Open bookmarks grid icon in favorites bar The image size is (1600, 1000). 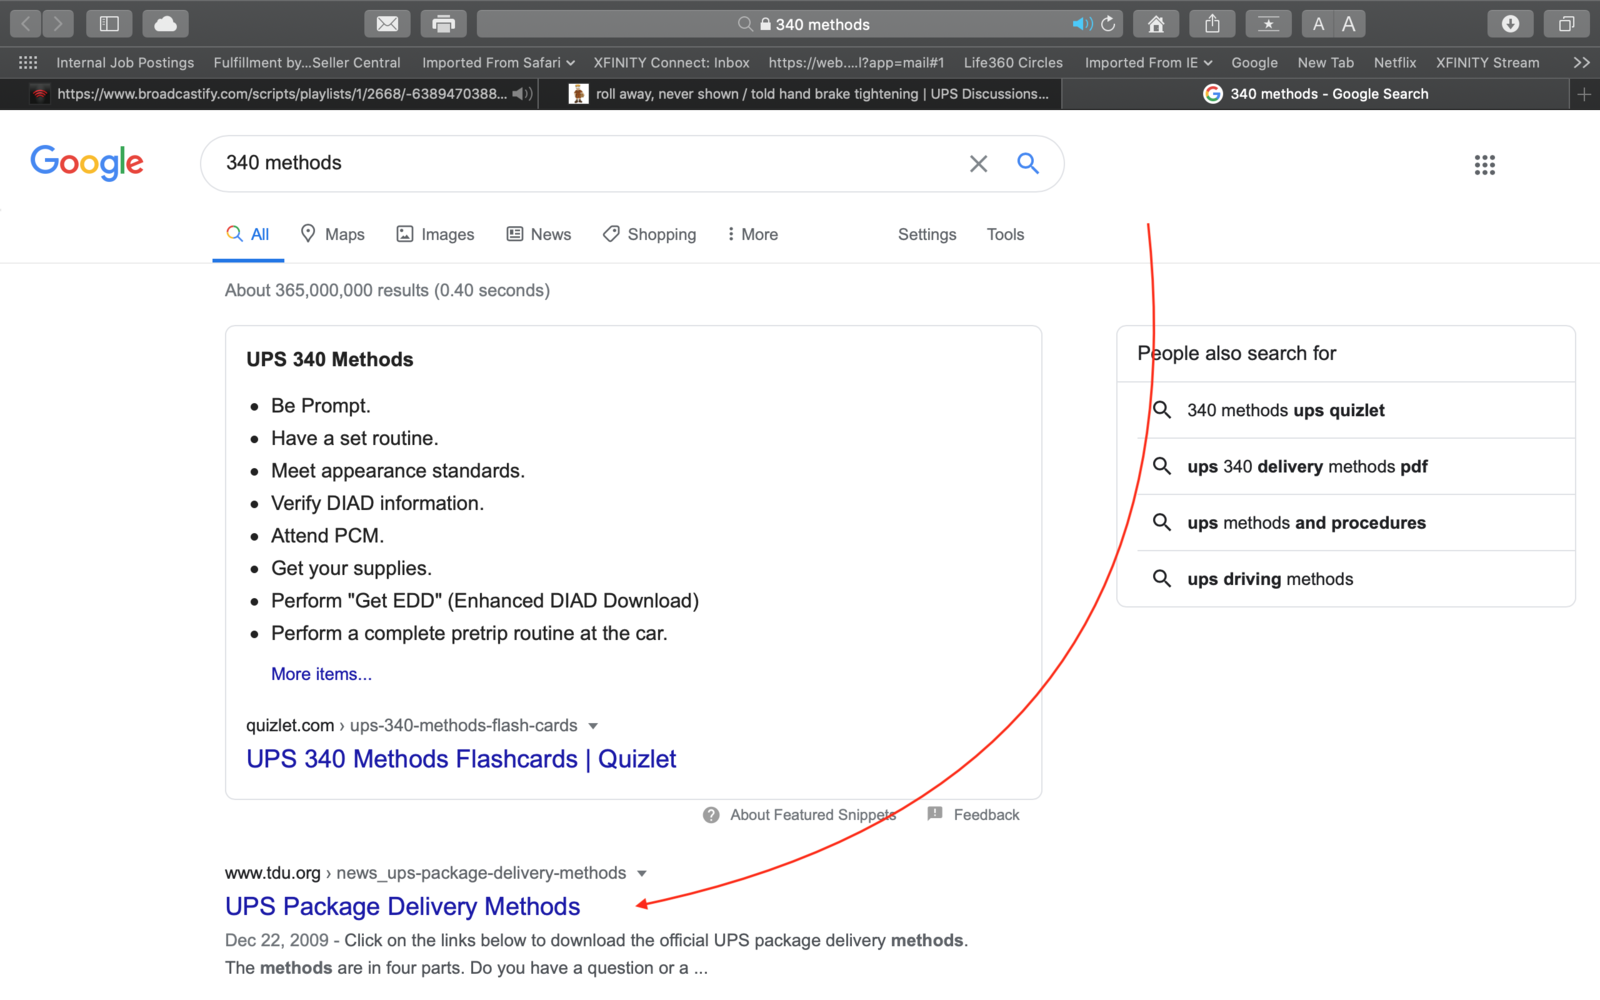pyautogui.click(x=28, y=62)
